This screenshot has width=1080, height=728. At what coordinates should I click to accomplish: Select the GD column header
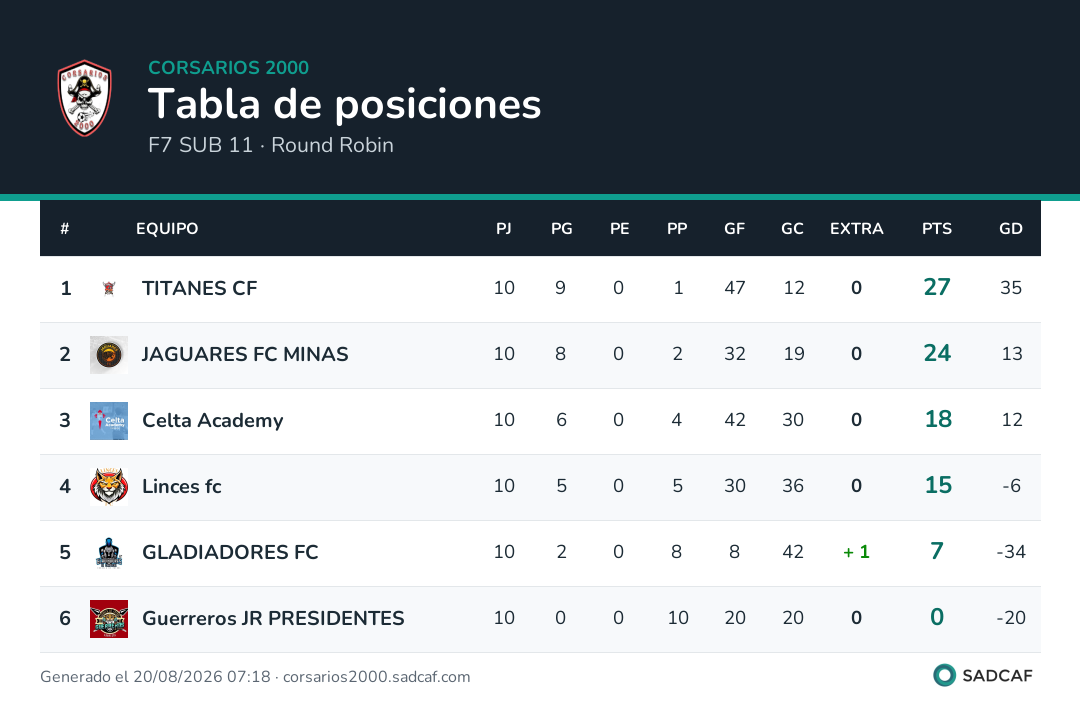tap(1010, 229)
